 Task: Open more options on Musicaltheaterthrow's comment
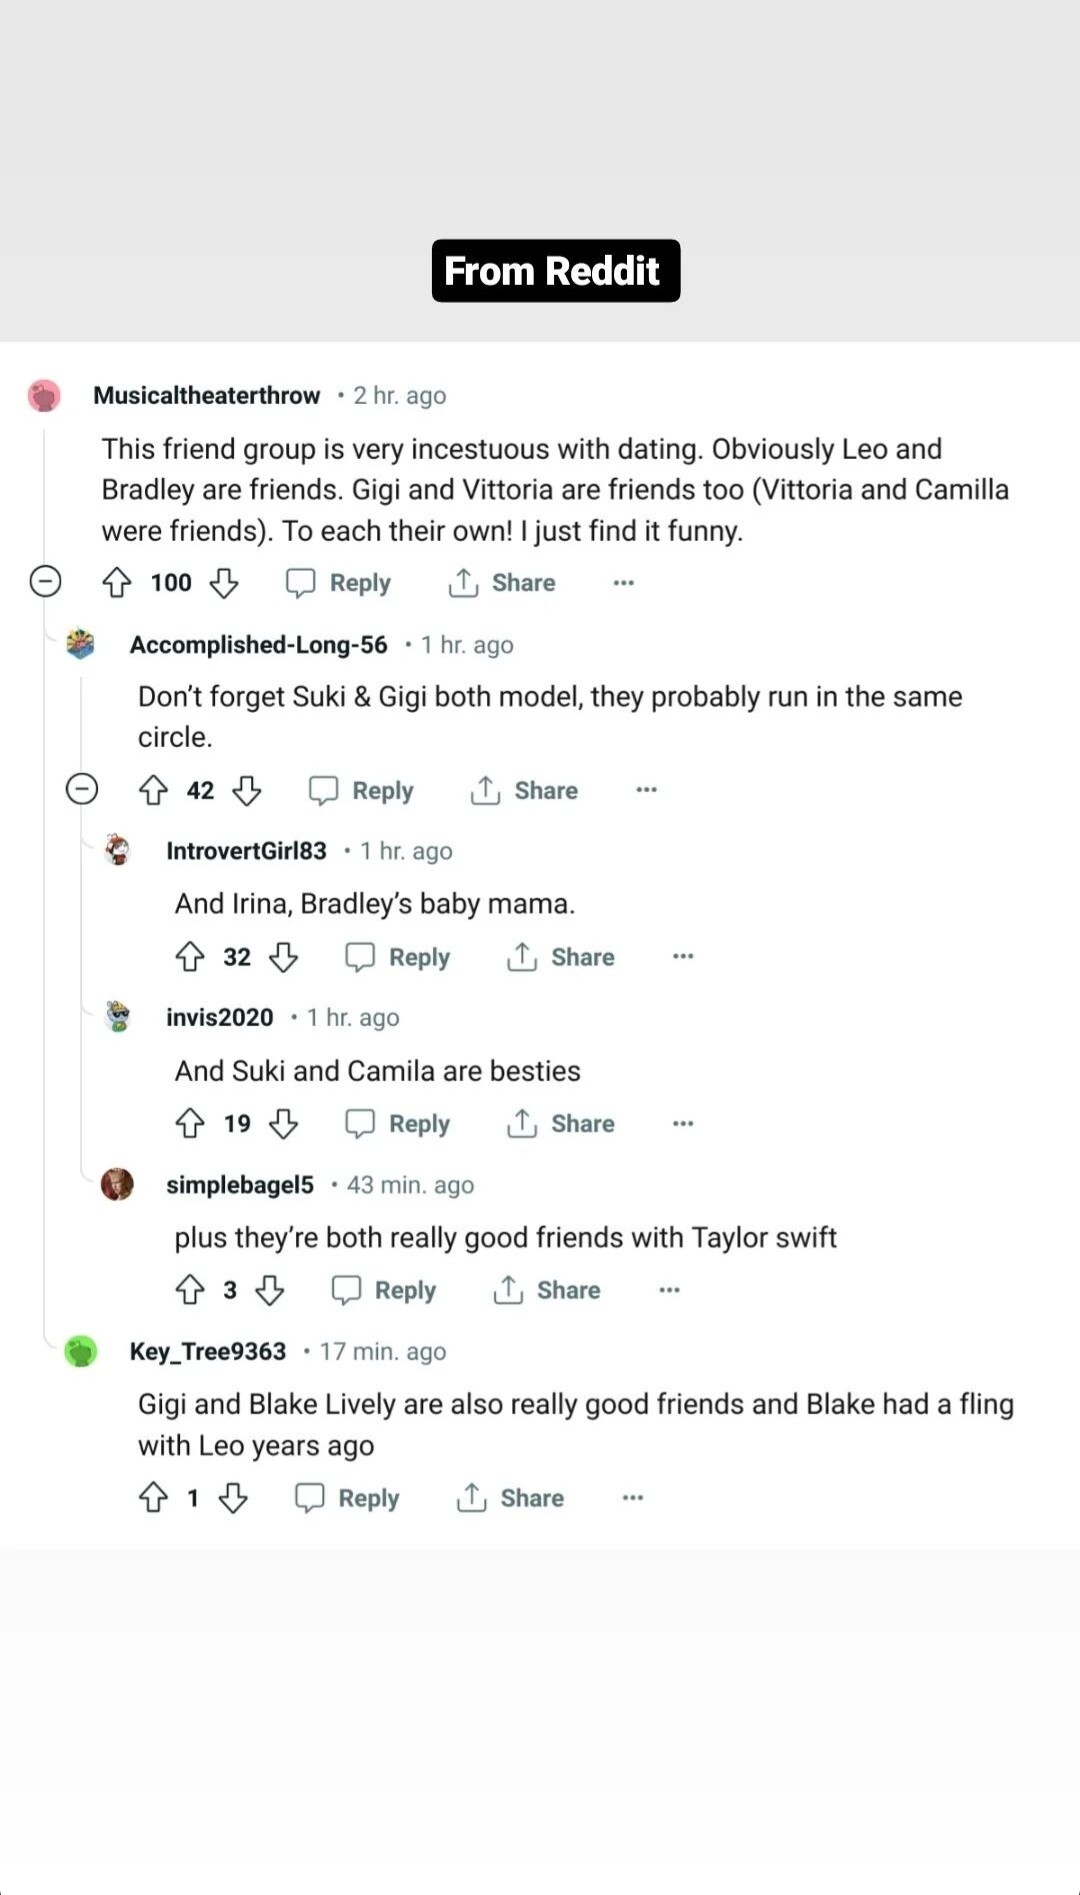point(624,583)
